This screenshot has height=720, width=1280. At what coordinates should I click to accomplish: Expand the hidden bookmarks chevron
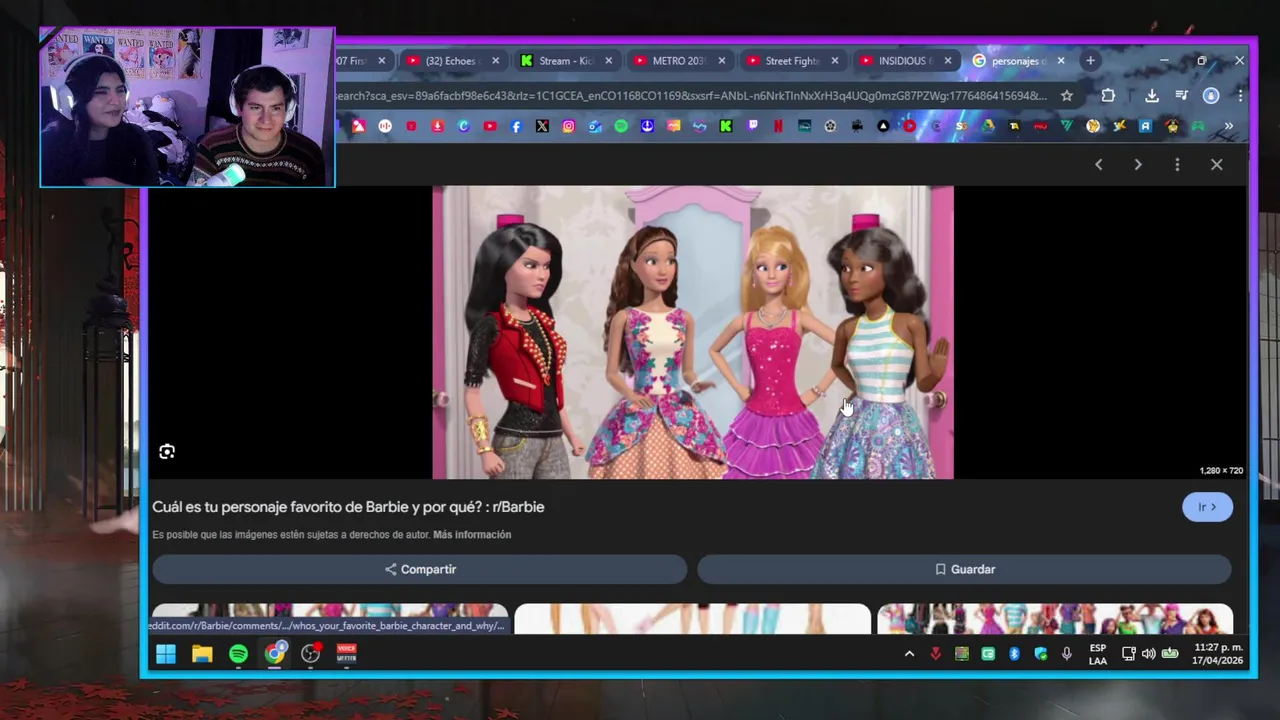point(1229,126)
